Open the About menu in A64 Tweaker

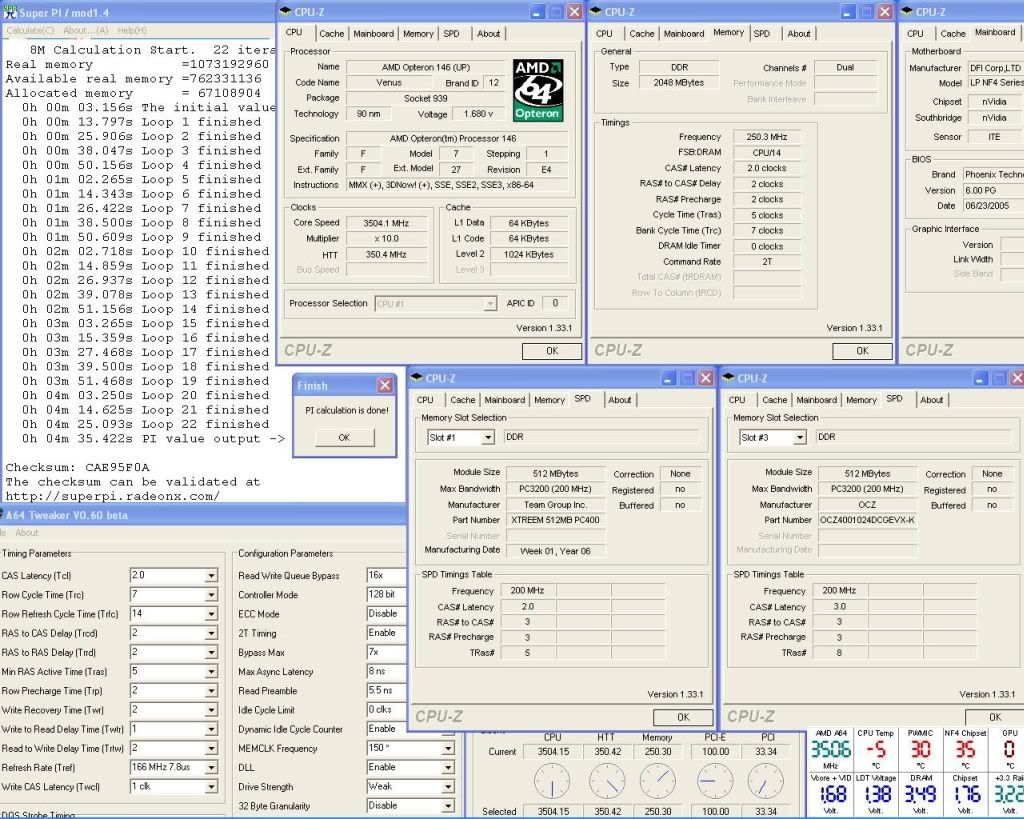click(27, 532)
